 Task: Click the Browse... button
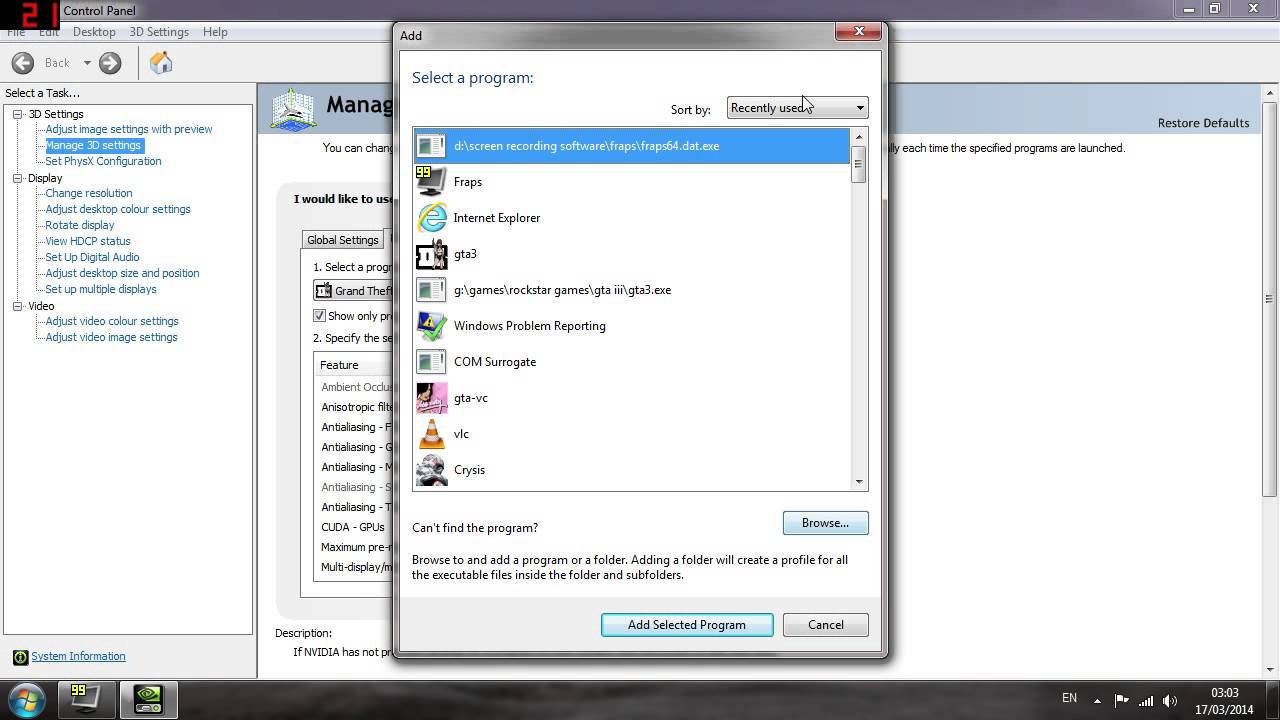point(825,523)
